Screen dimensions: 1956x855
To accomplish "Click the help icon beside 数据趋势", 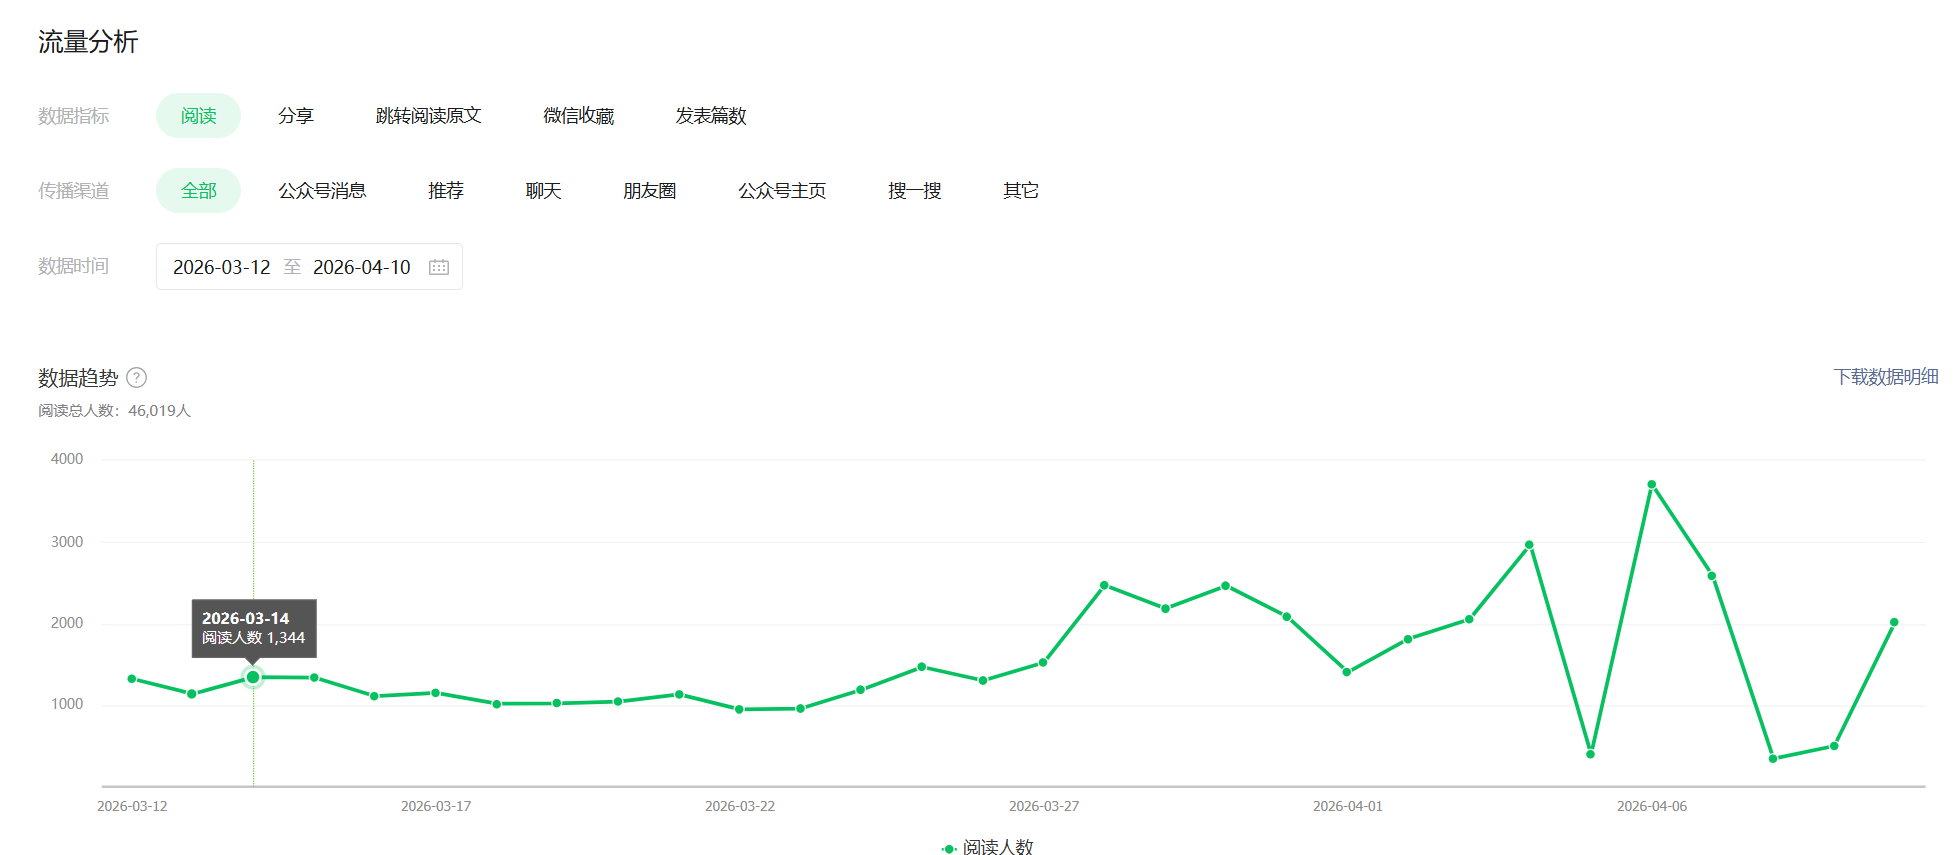I will click(137, 377).
